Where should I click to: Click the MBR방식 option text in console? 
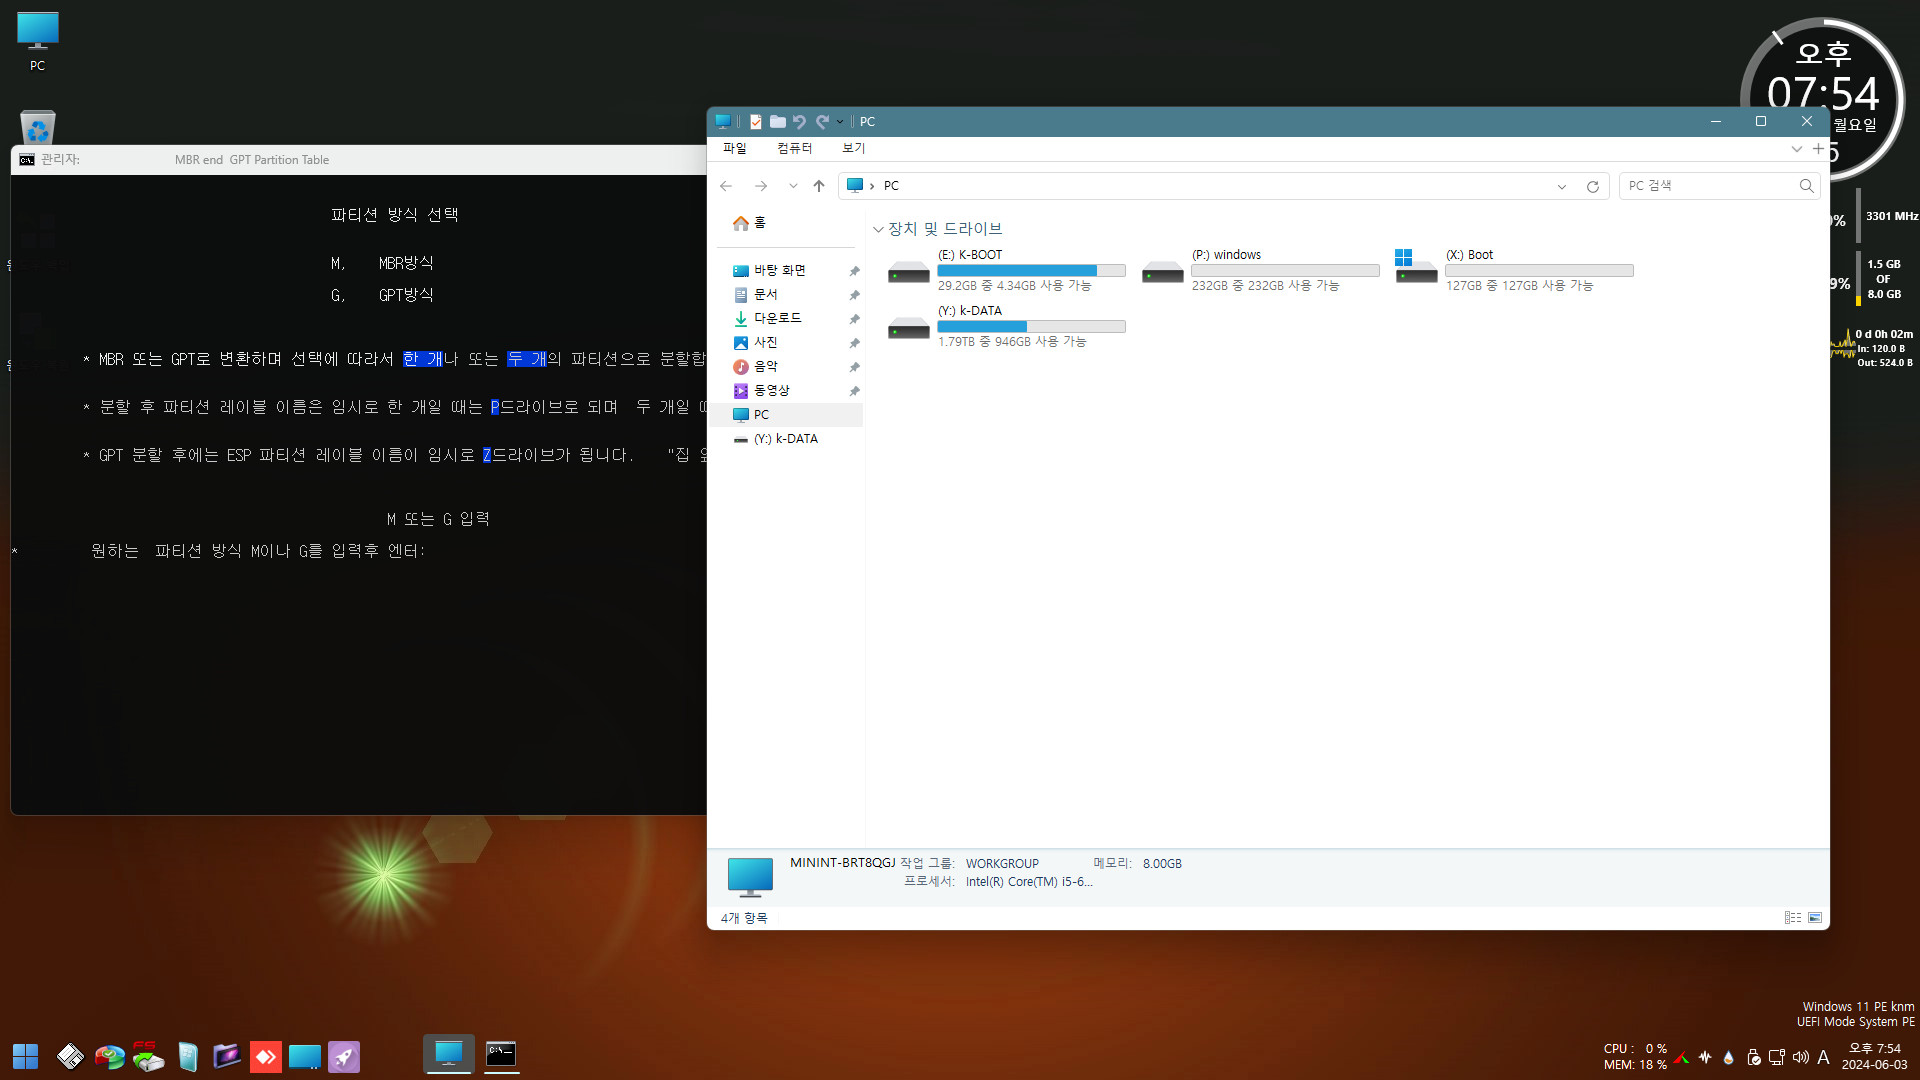pyautogui.click(x=406, y=263)
